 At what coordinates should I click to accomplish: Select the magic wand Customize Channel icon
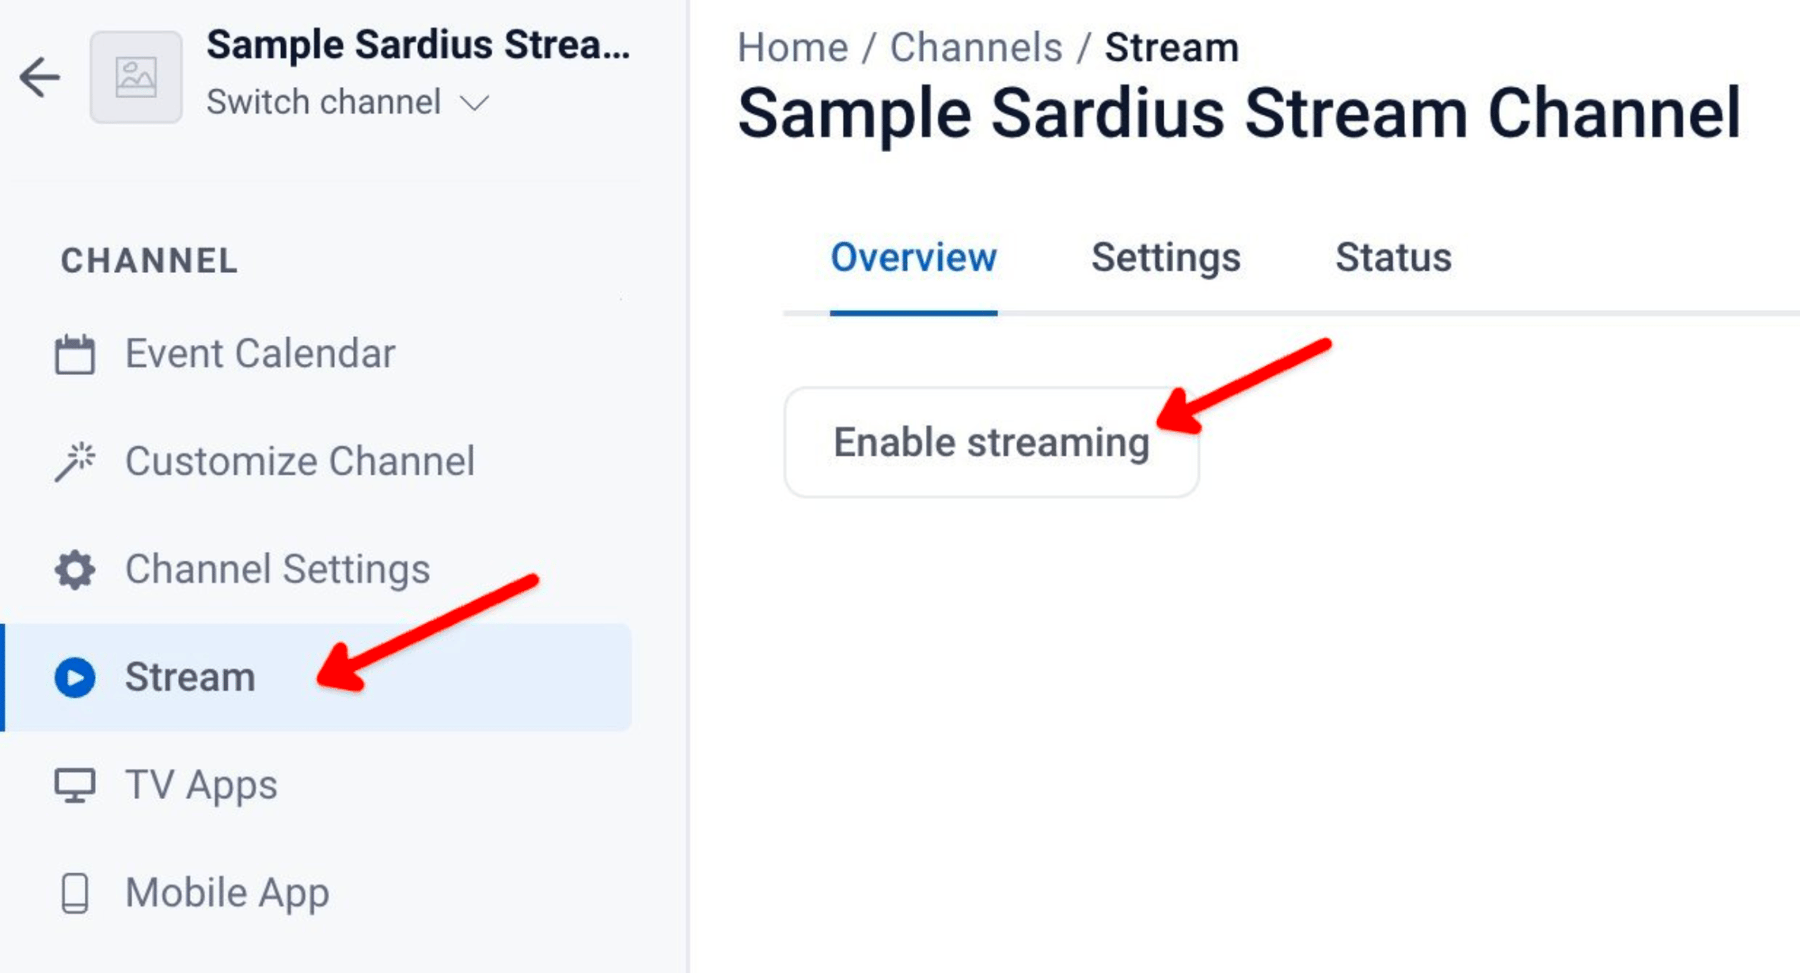click(x=75, y=461)
